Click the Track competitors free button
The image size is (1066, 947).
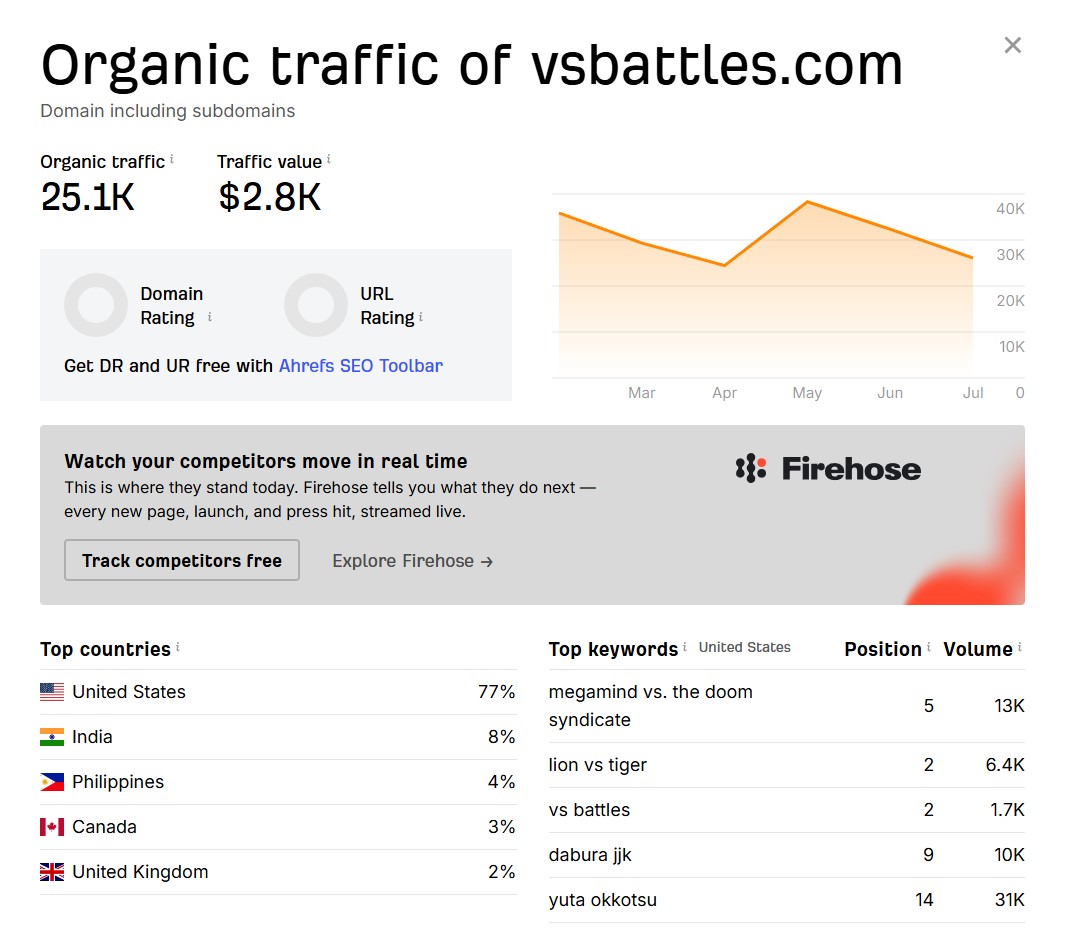pos(182,560)
